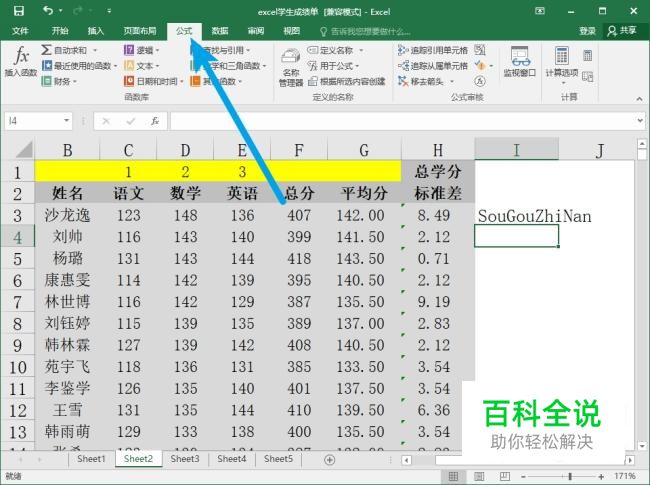Expand the formula bar chevron
The height and width of the screenshot is (485, 650).
[640, 121]
